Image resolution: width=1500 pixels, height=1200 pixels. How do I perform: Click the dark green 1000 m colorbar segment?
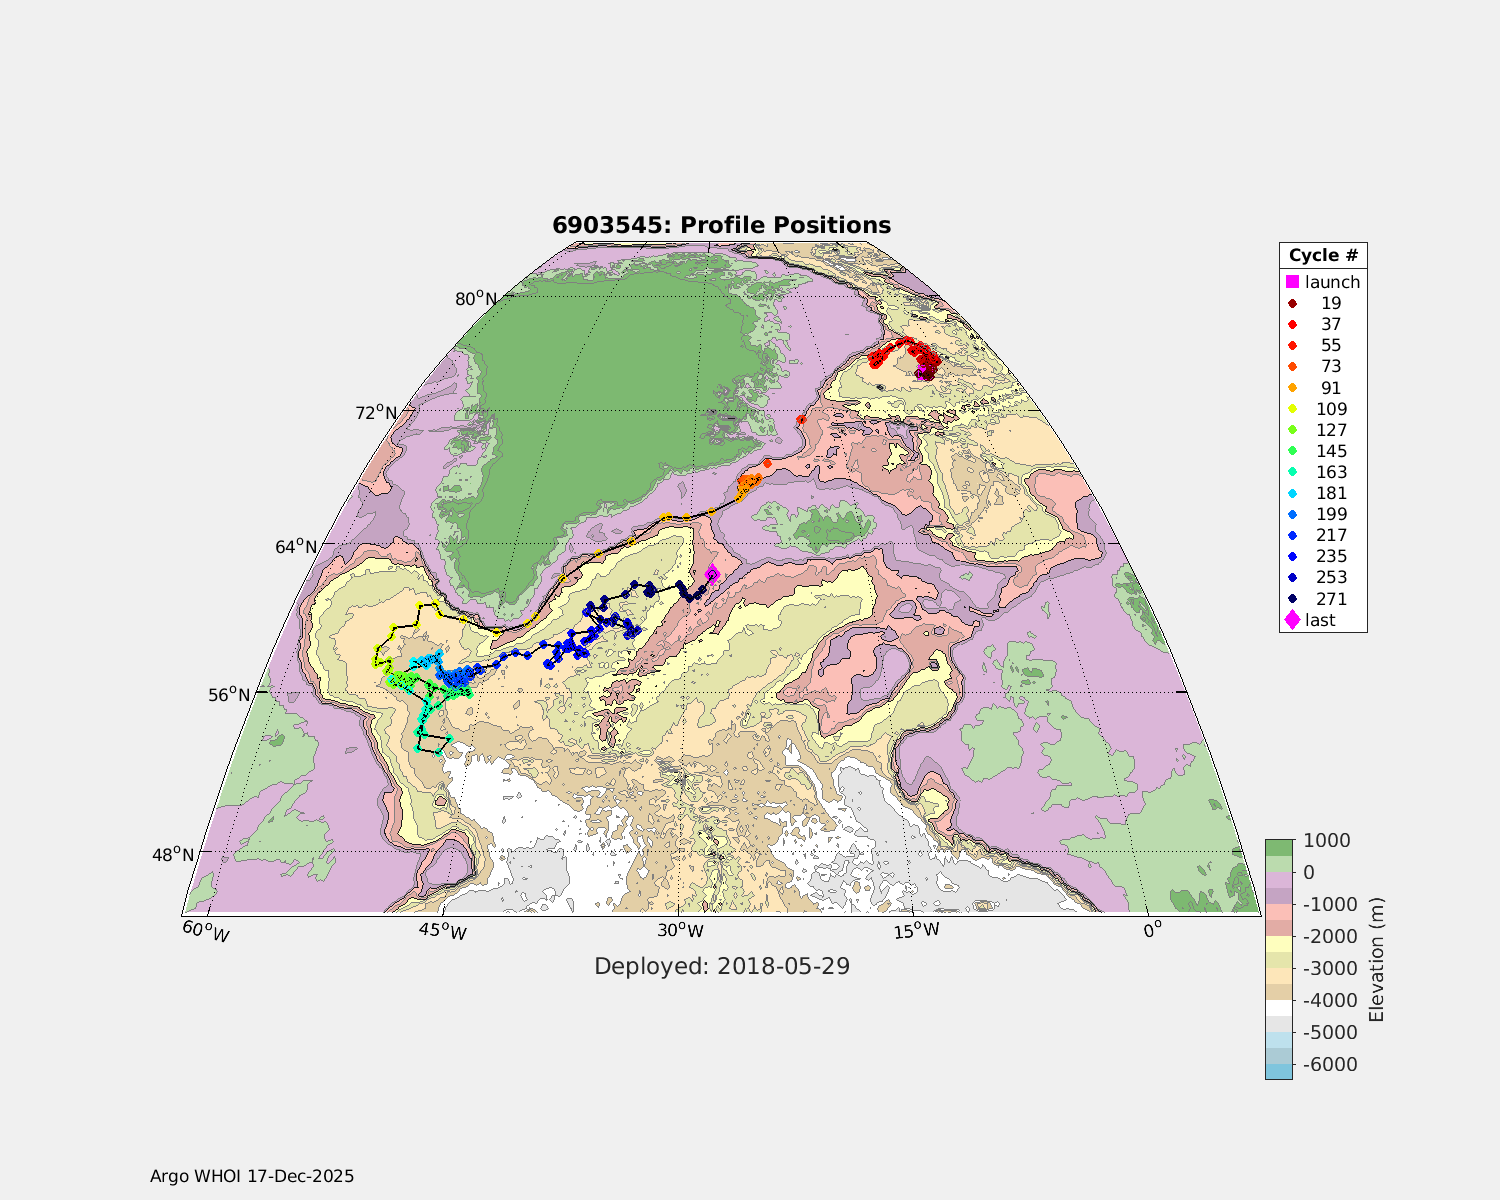(1278, 848)
